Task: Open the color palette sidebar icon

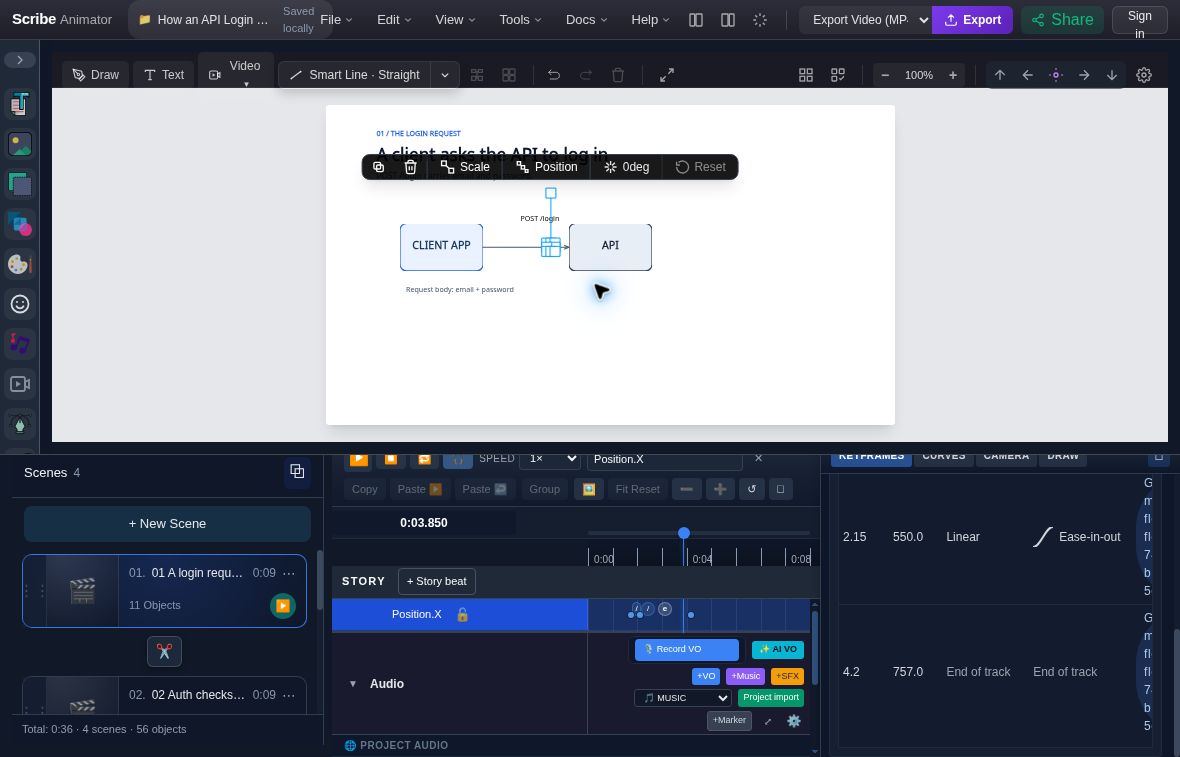Action: point(20,264)
